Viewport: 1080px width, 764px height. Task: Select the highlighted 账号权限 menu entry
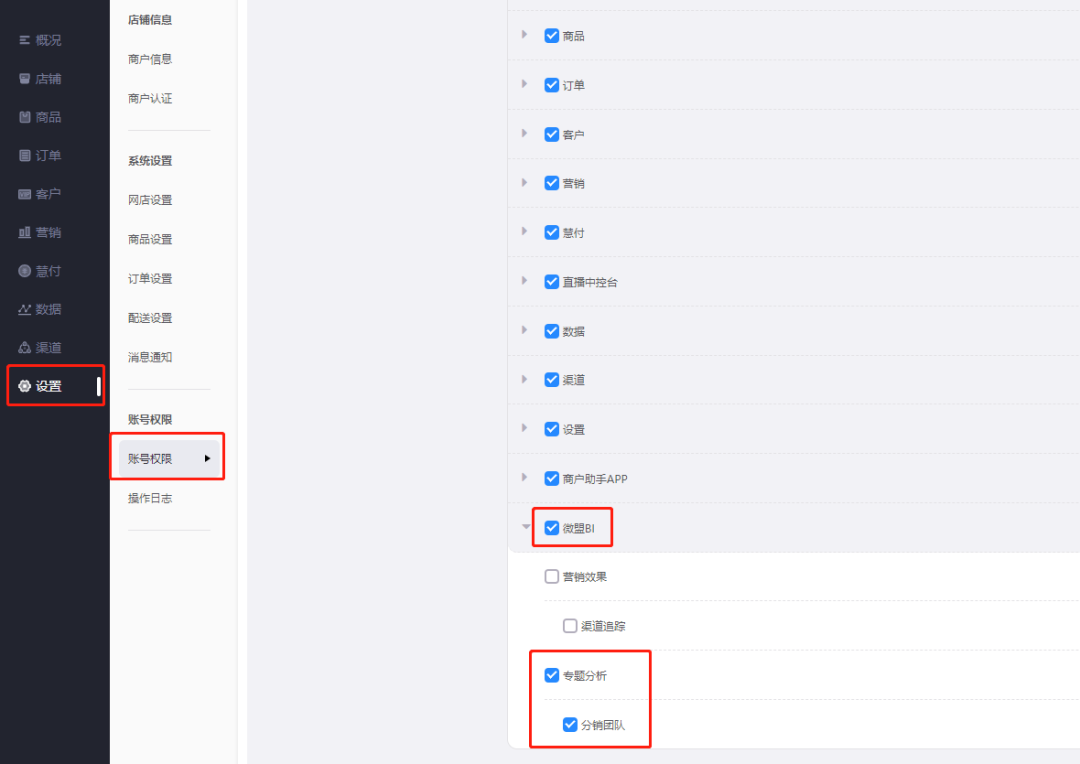[x=169, y=459]
